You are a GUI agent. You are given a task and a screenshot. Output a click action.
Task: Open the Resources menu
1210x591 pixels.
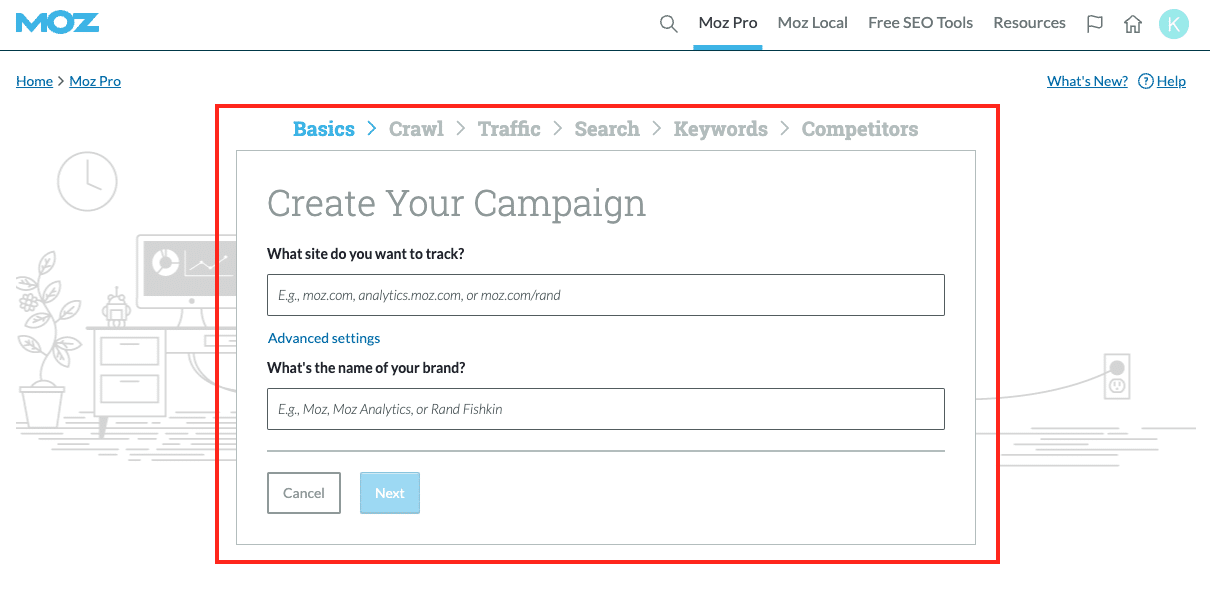point(1029,23)
